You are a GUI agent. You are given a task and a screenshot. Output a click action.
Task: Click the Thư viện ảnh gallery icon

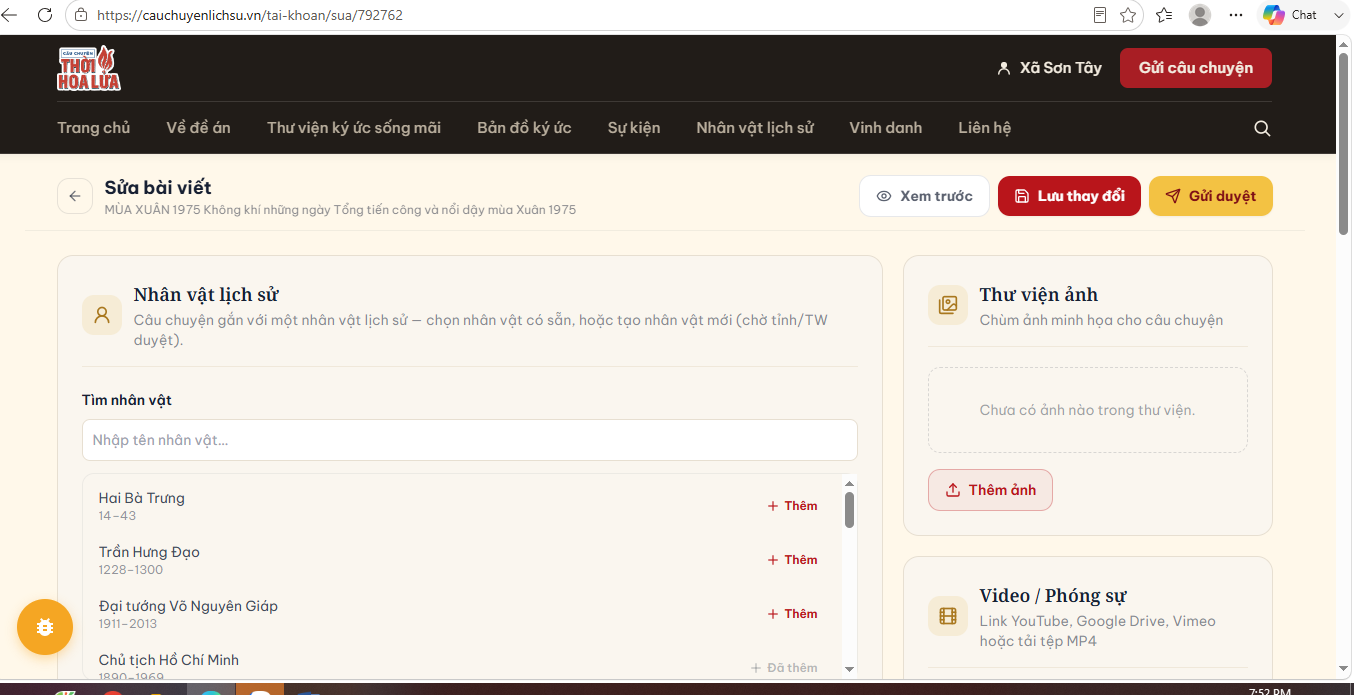948,305
